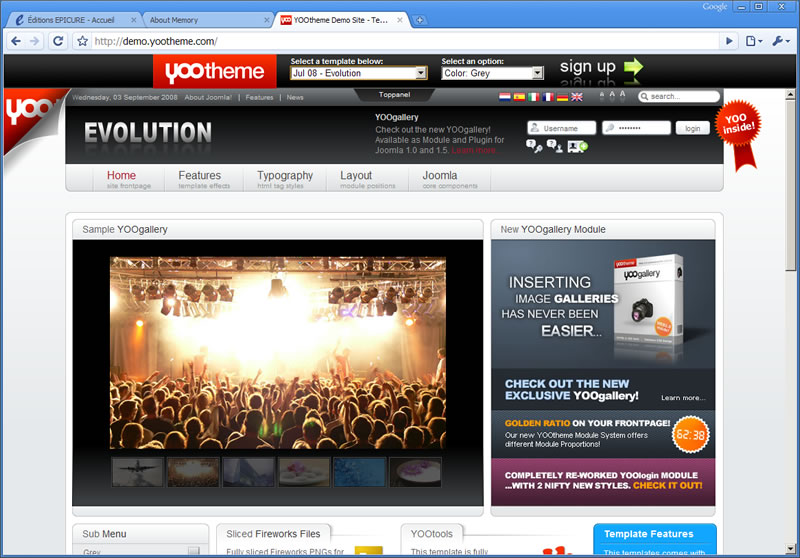
Task: Select the blue texture gallery thumbnail
Action: point(360,472)
